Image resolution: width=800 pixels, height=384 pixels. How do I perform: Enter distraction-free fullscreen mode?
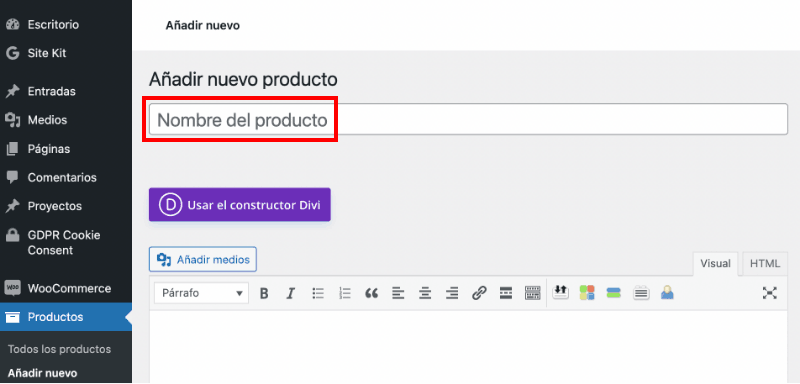click(x=769, y=293)
